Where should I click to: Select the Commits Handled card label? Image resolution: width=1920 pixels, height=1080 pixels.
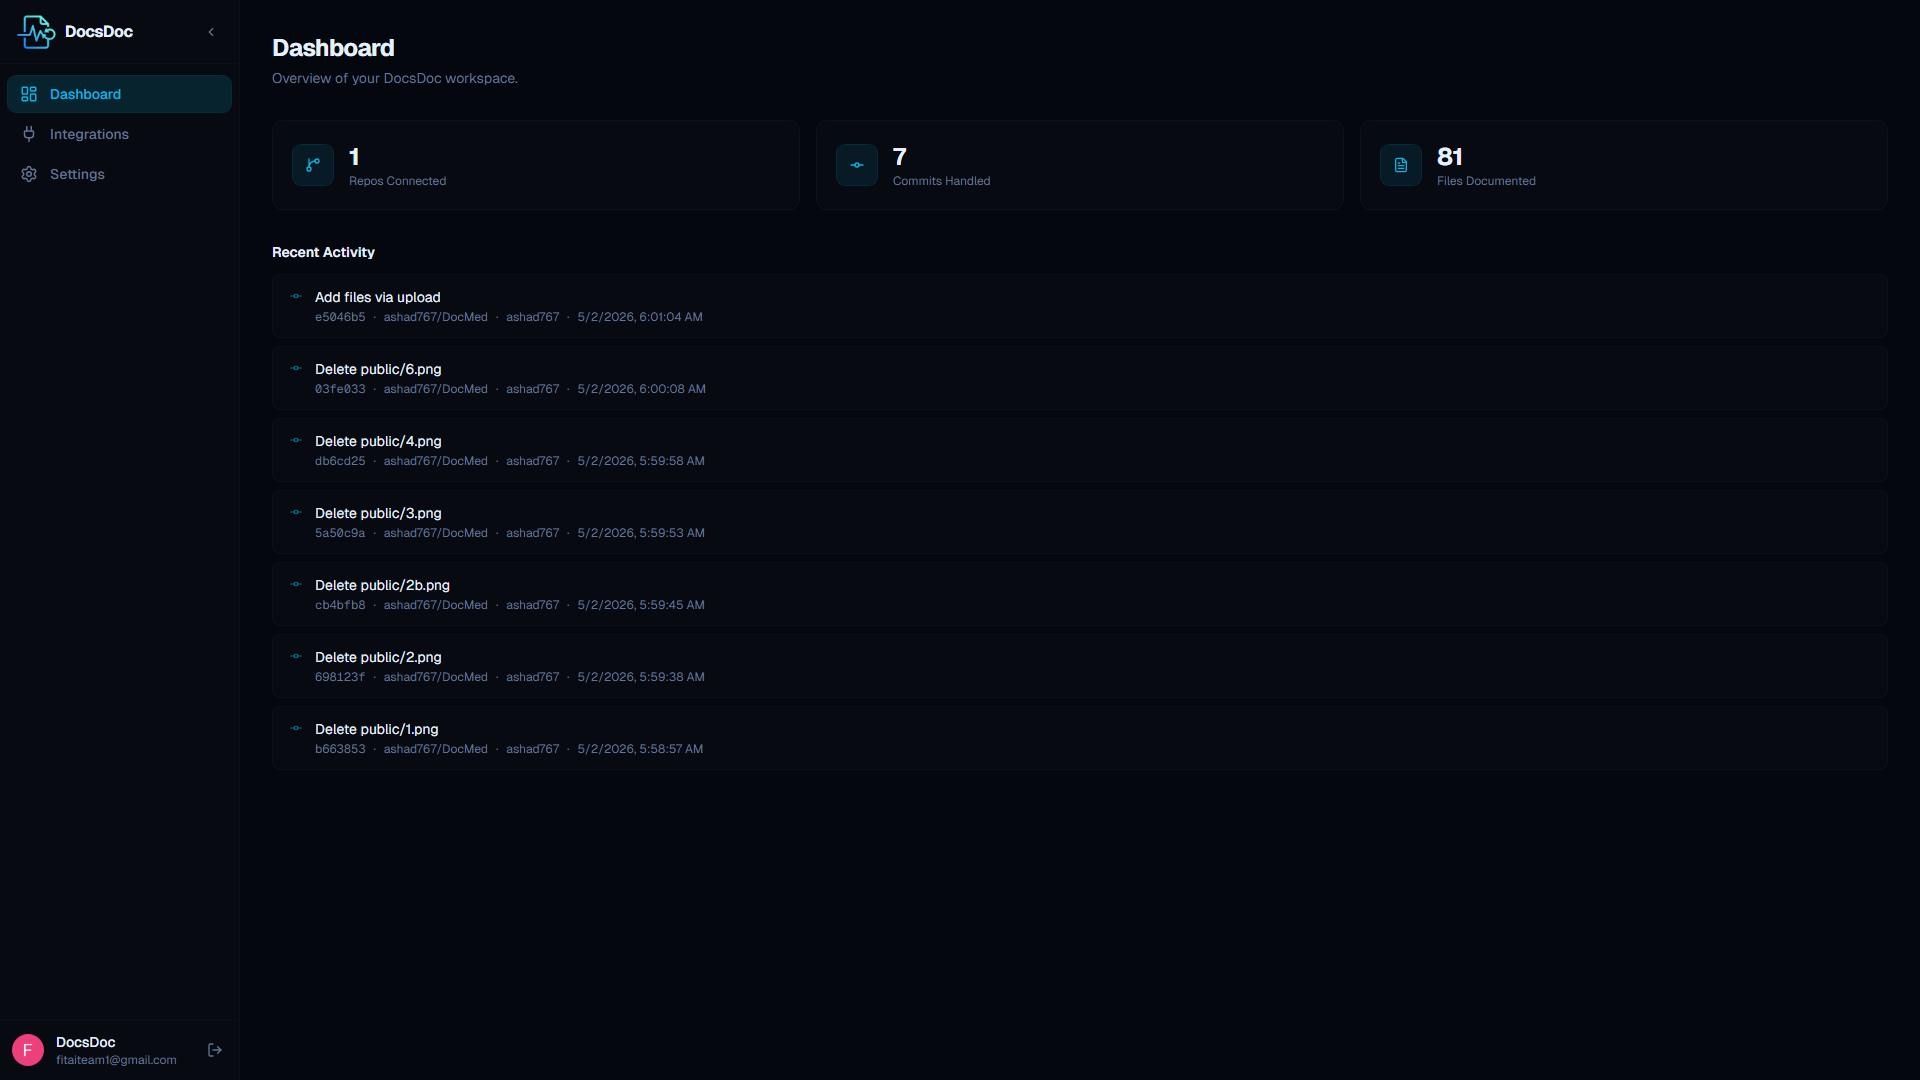pyautogui.click(x=941, y=181)
